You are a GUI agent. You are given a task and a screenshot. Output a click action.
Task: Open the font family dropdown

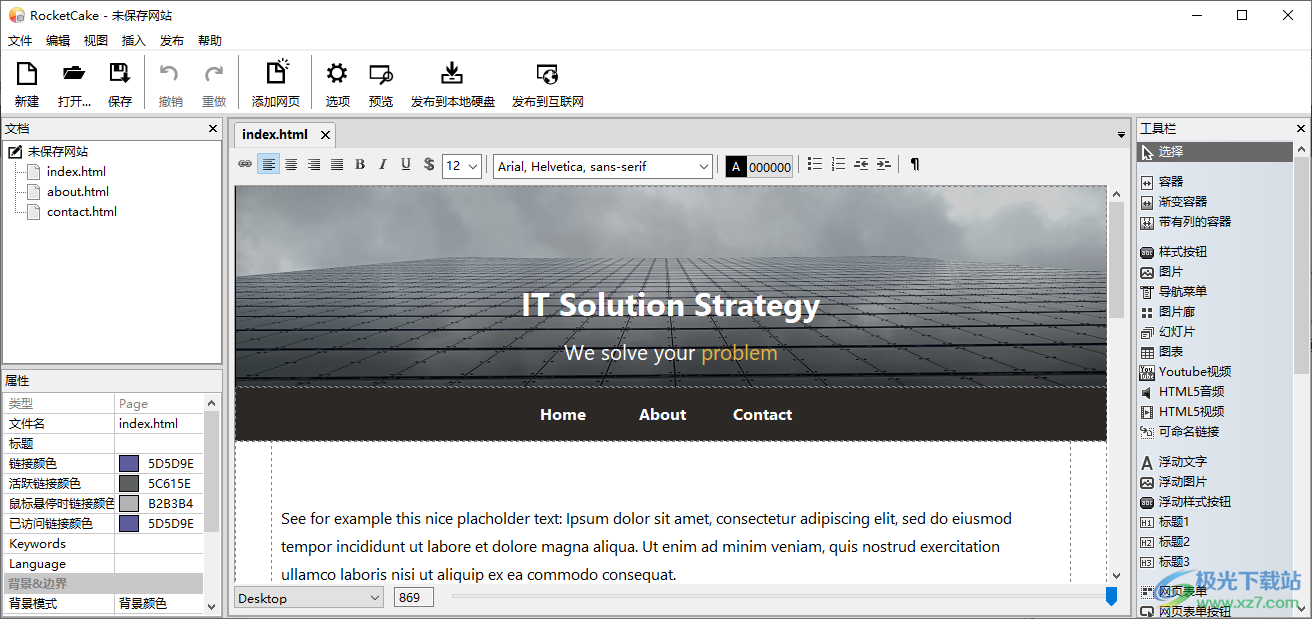[x=603, y=166]
